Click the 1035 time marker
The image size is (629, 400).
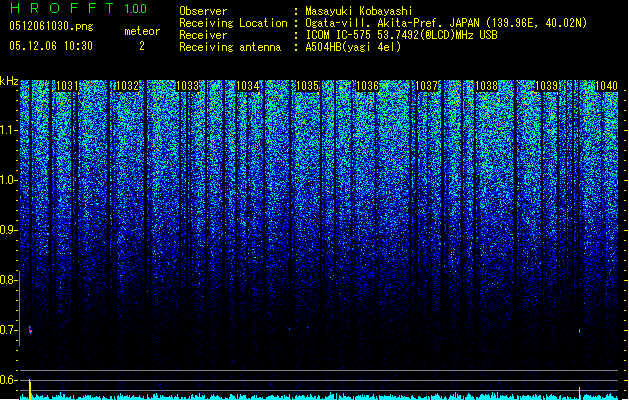click(307, 86)
